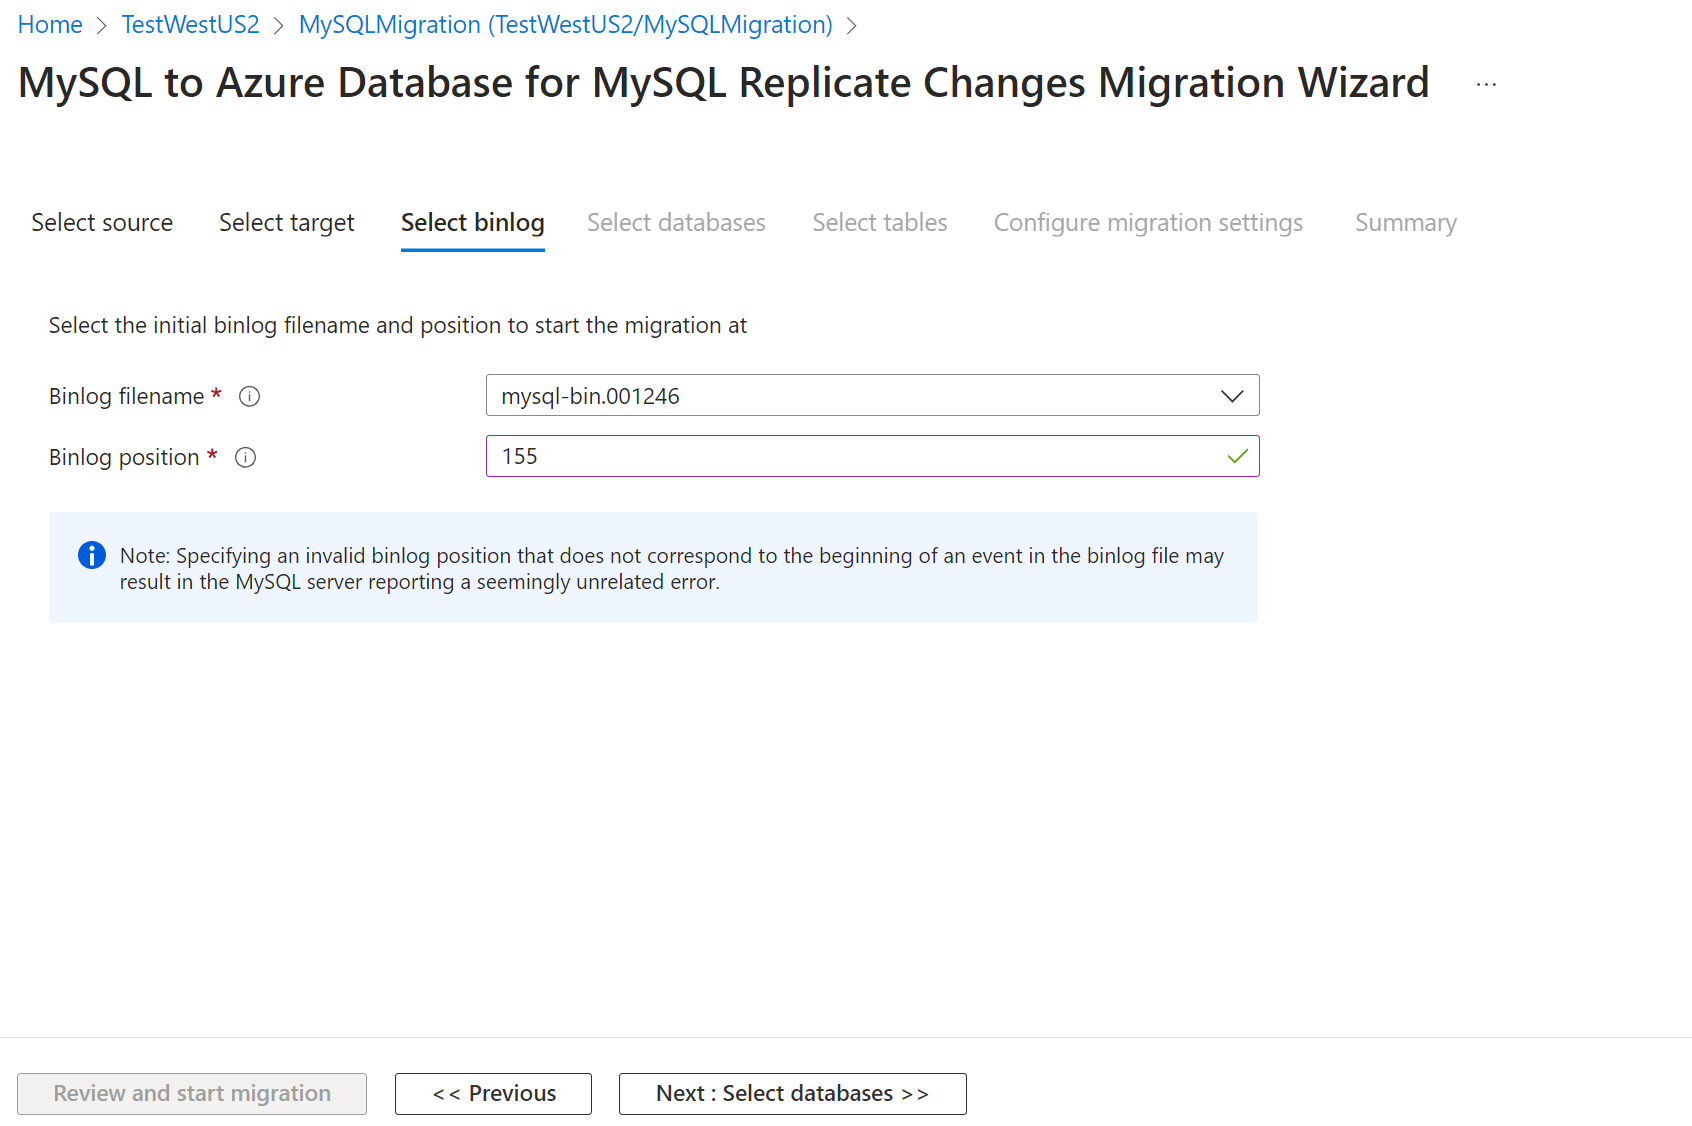Open Configure migration settings tab

pos(1148,223)
